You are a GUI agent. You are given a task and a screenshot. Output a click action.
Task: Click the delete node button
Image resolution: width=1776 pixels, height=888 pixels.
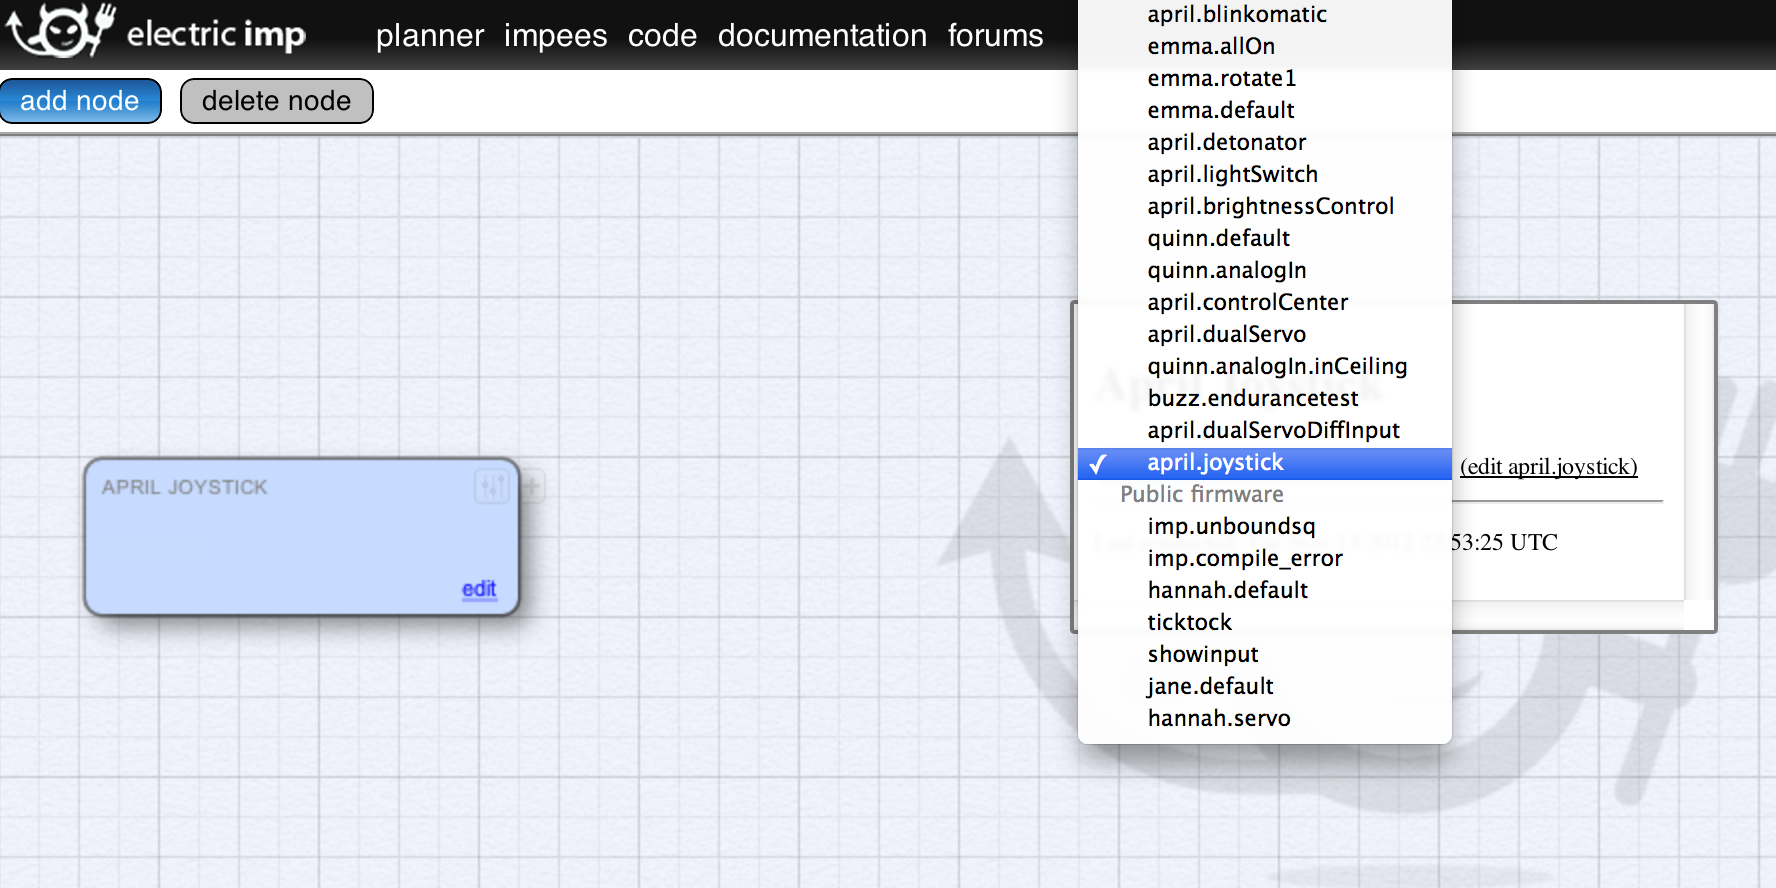[x=277, y=101]
